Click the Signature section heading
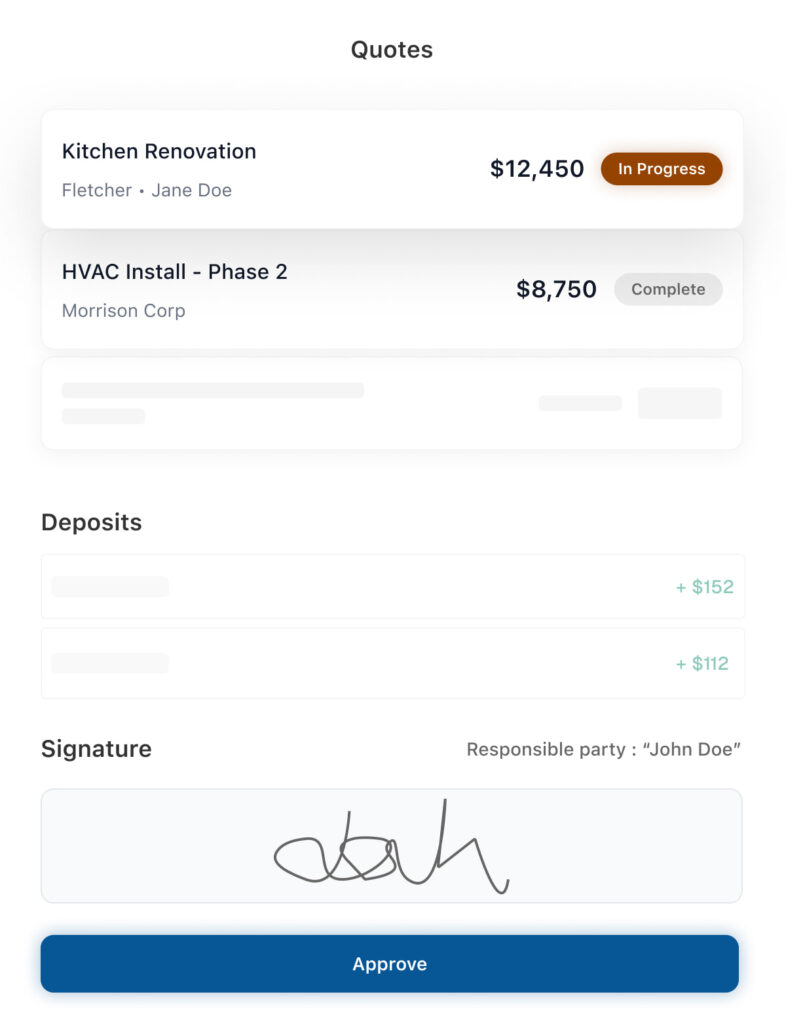 (96, 749)
